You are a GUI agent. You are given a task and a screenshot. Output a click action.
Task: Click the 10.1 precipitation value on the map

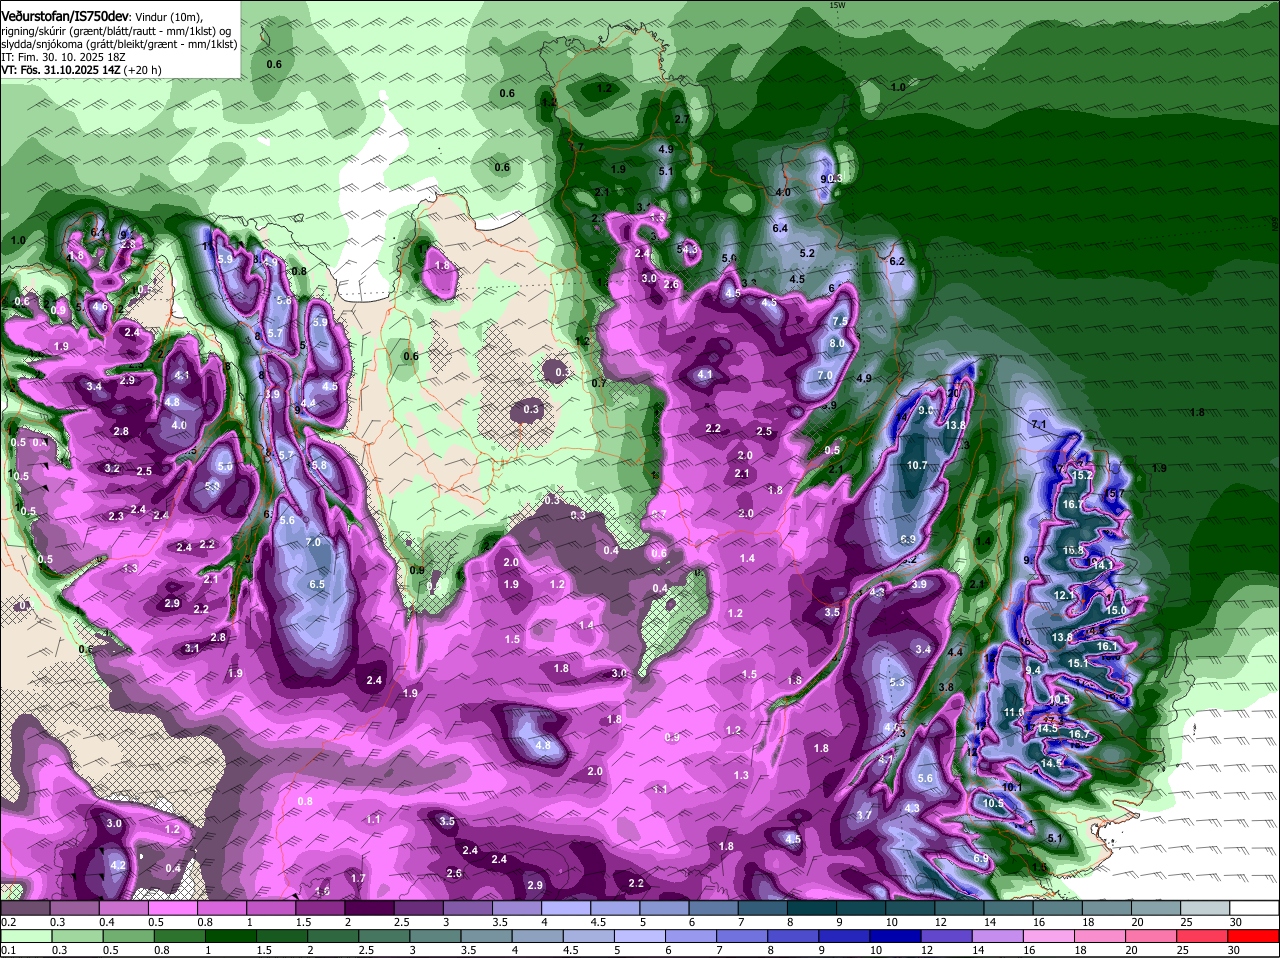tap(1012, 787)
